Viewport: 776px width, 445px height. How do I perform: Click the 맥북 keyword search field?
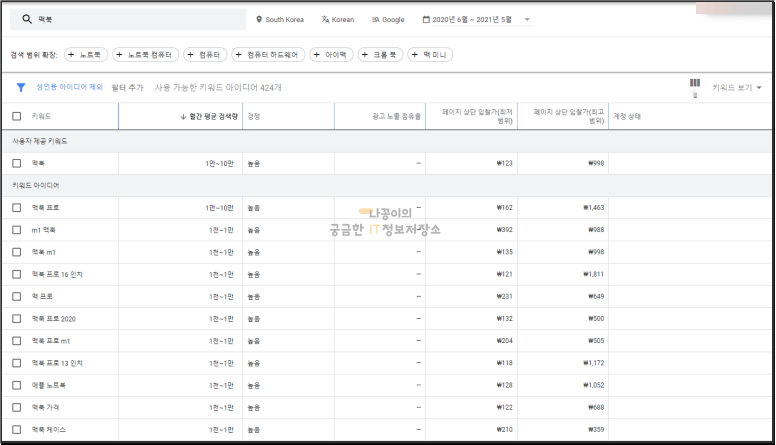click(x=128, y=19)
